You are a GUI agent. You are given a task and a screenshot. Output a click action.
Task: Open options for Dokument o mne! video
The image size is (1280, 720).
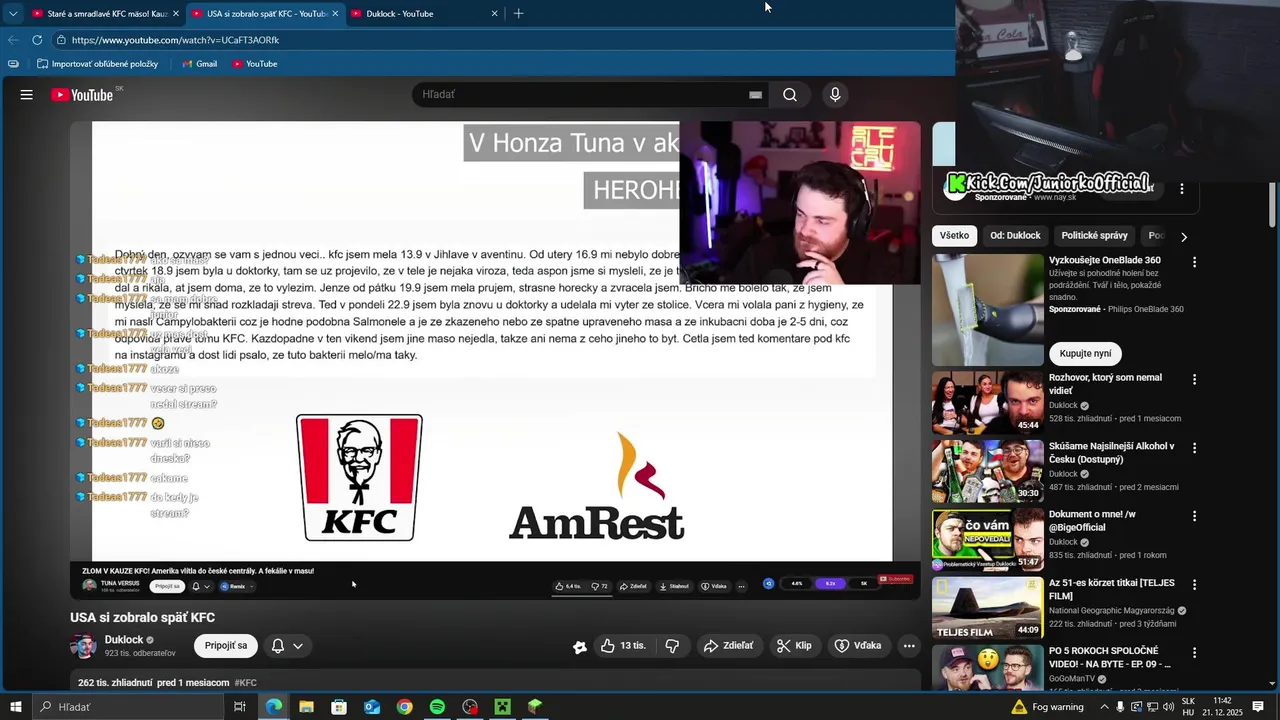1194,516
